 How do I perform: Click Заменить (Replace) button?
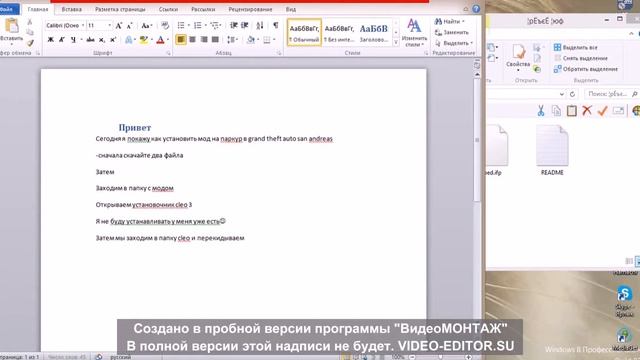451,32
